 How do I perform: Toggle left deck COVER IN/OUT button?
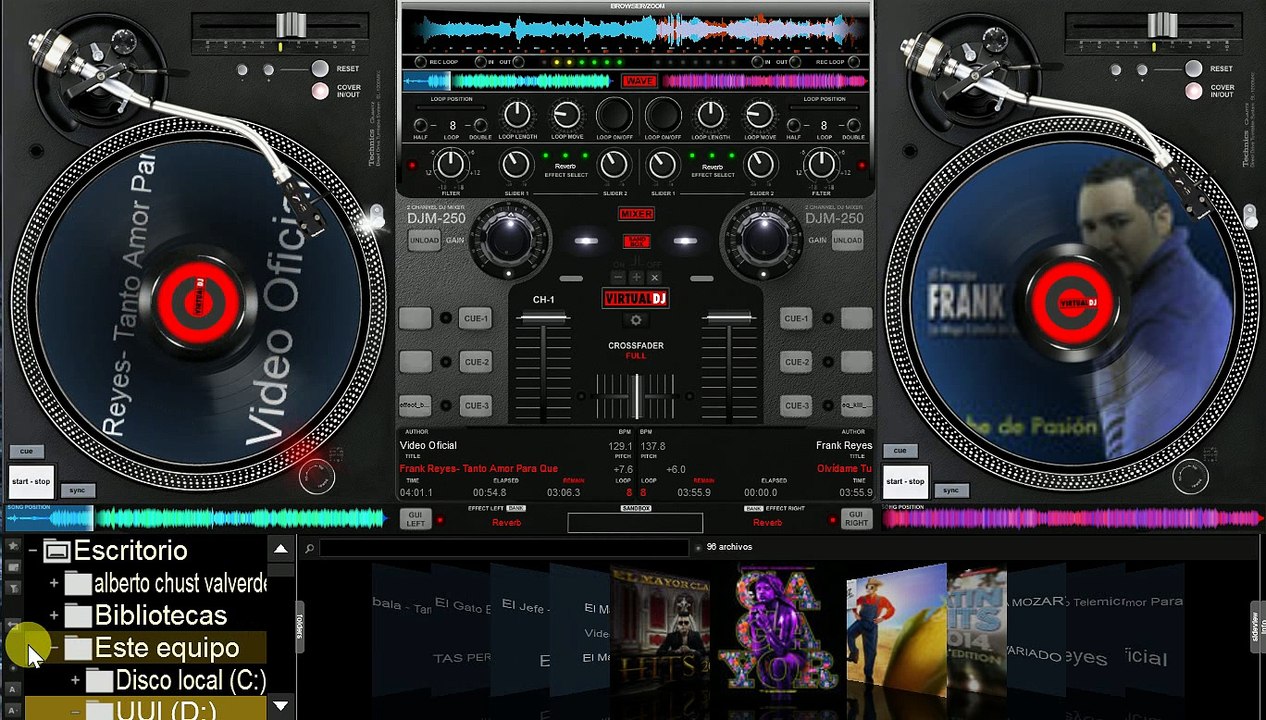tap(320, 91)
